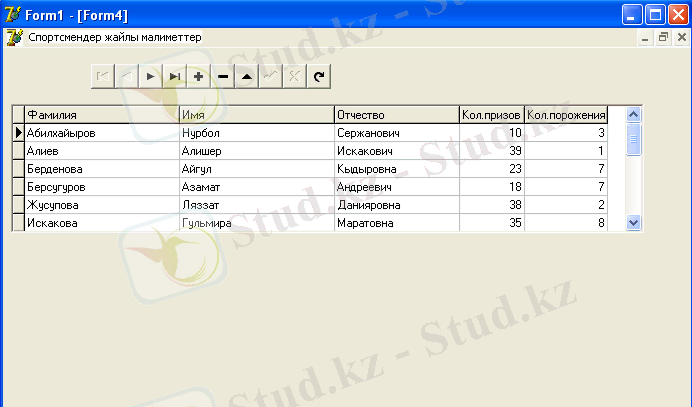The width and height of the screenshot is (692, 407).
Task: Select cell Гульмира
Action: coord(257,223)
